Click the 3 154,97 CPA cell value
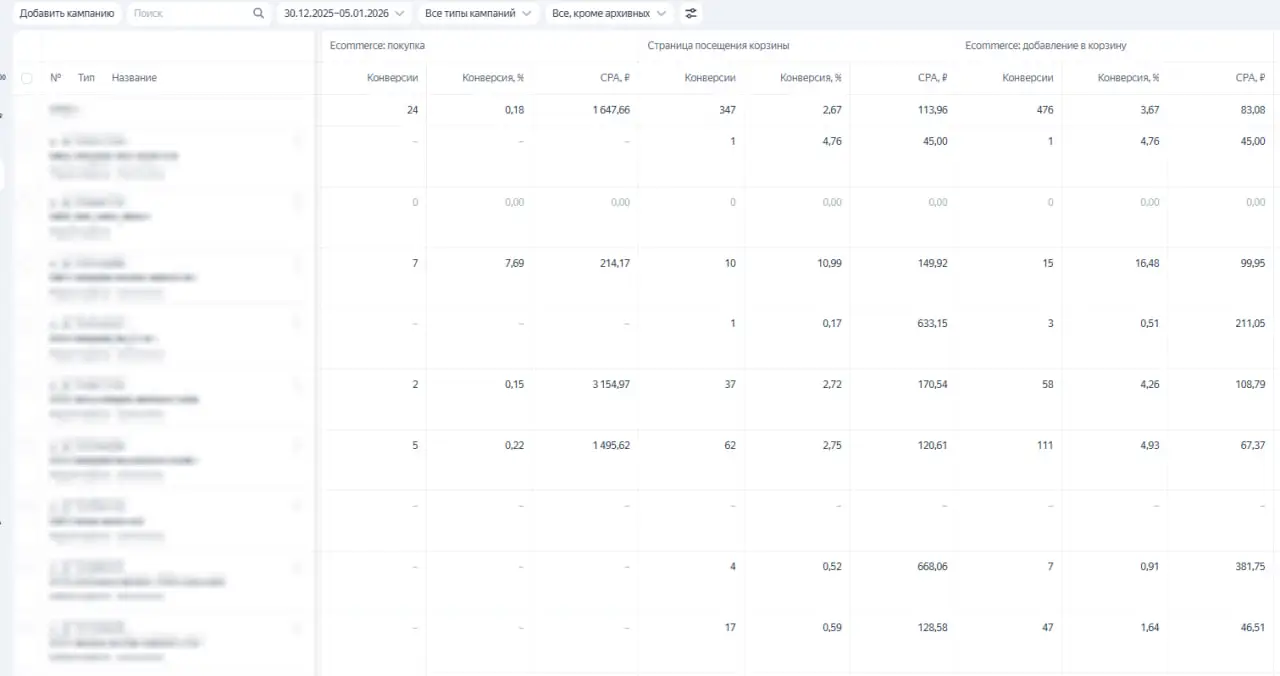The width and height of the screenshot is (1280, 676). [604, 385]
